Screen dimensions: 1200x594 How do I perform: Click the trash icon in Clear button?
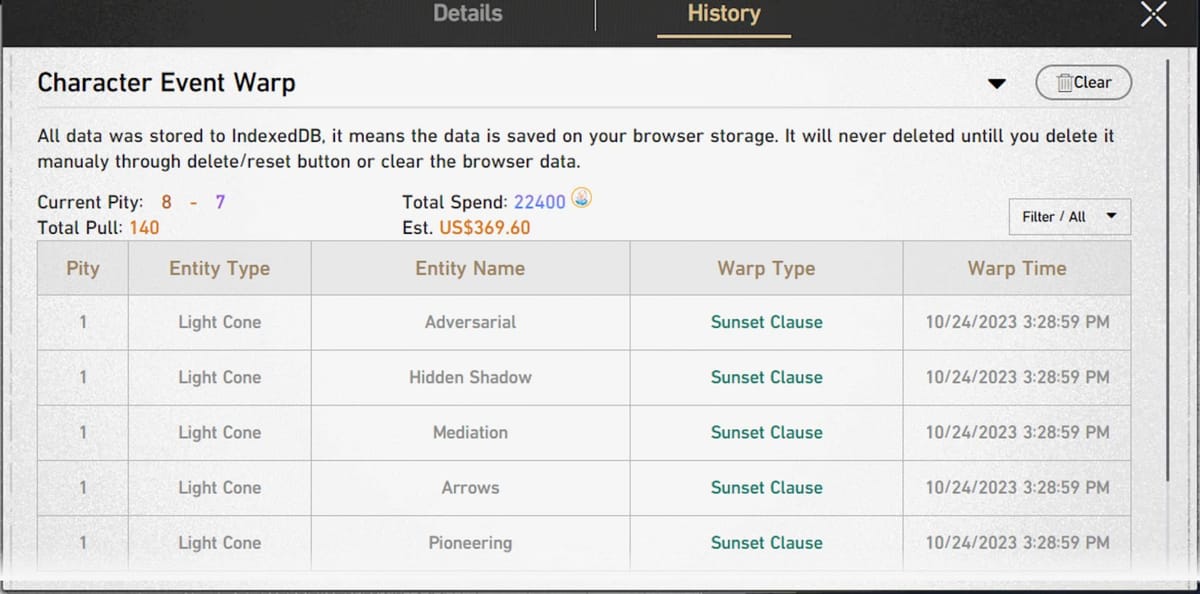(1064, 83)
